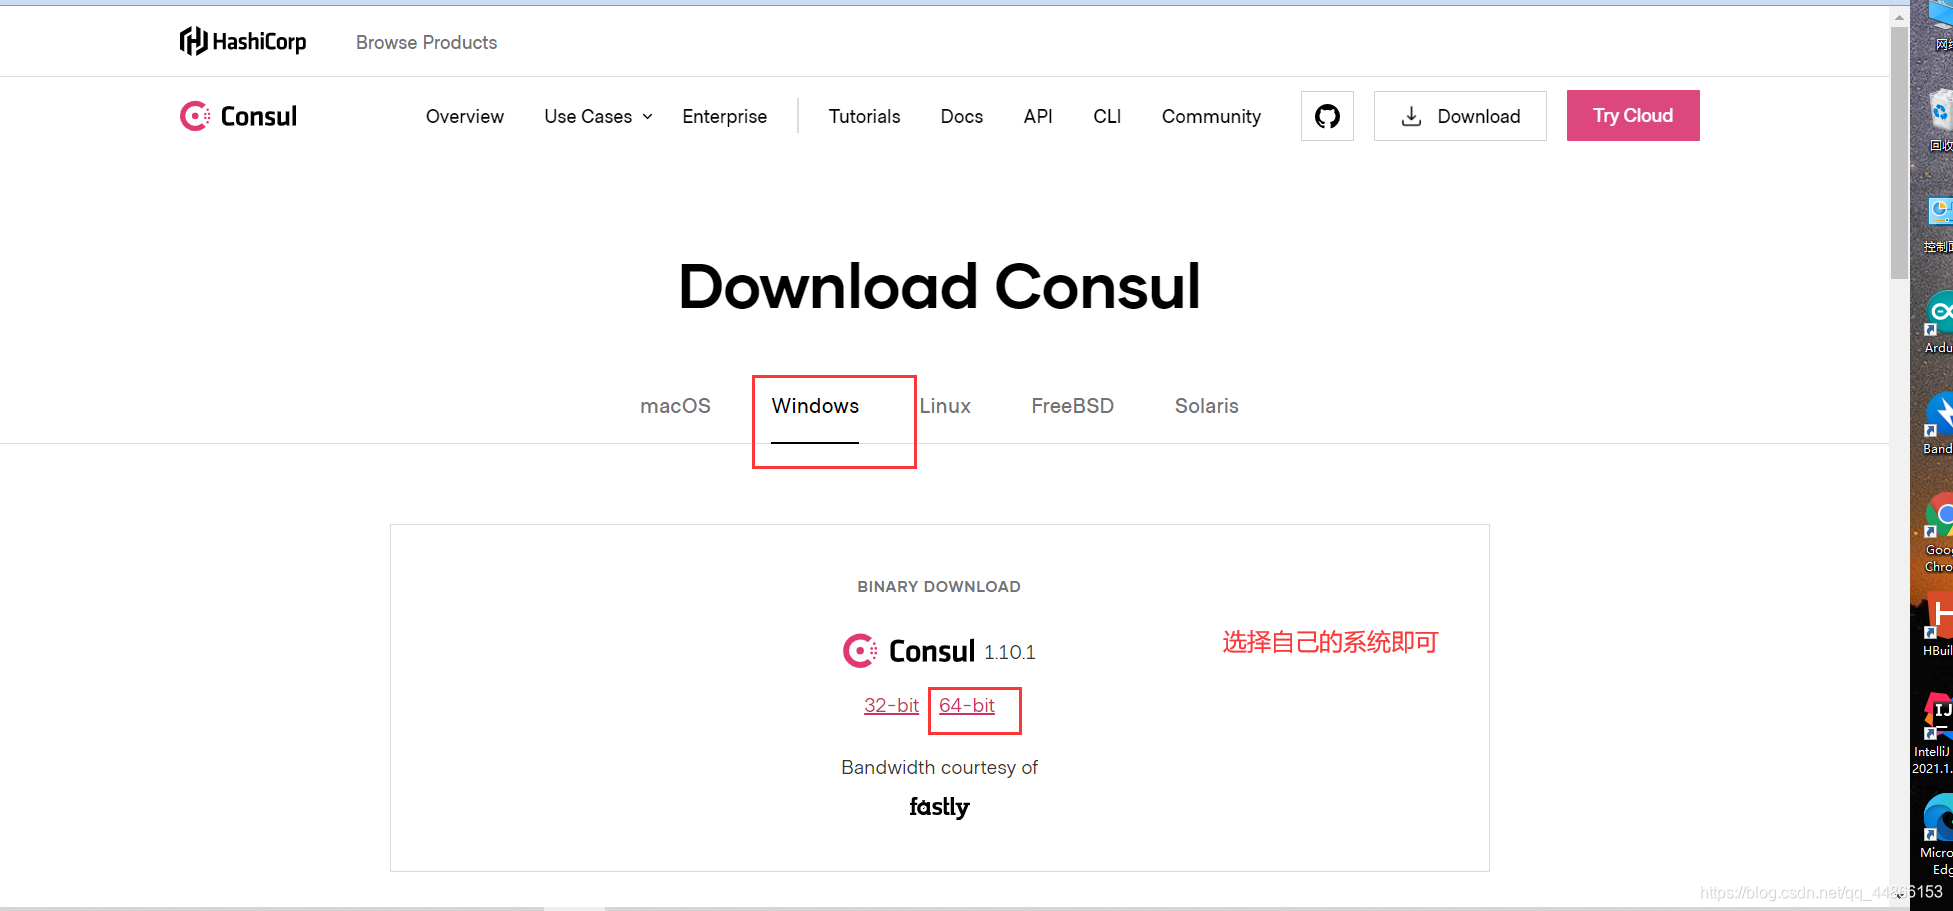Open the CLI page
The image size is (1953, 911).
(1107, 116)
